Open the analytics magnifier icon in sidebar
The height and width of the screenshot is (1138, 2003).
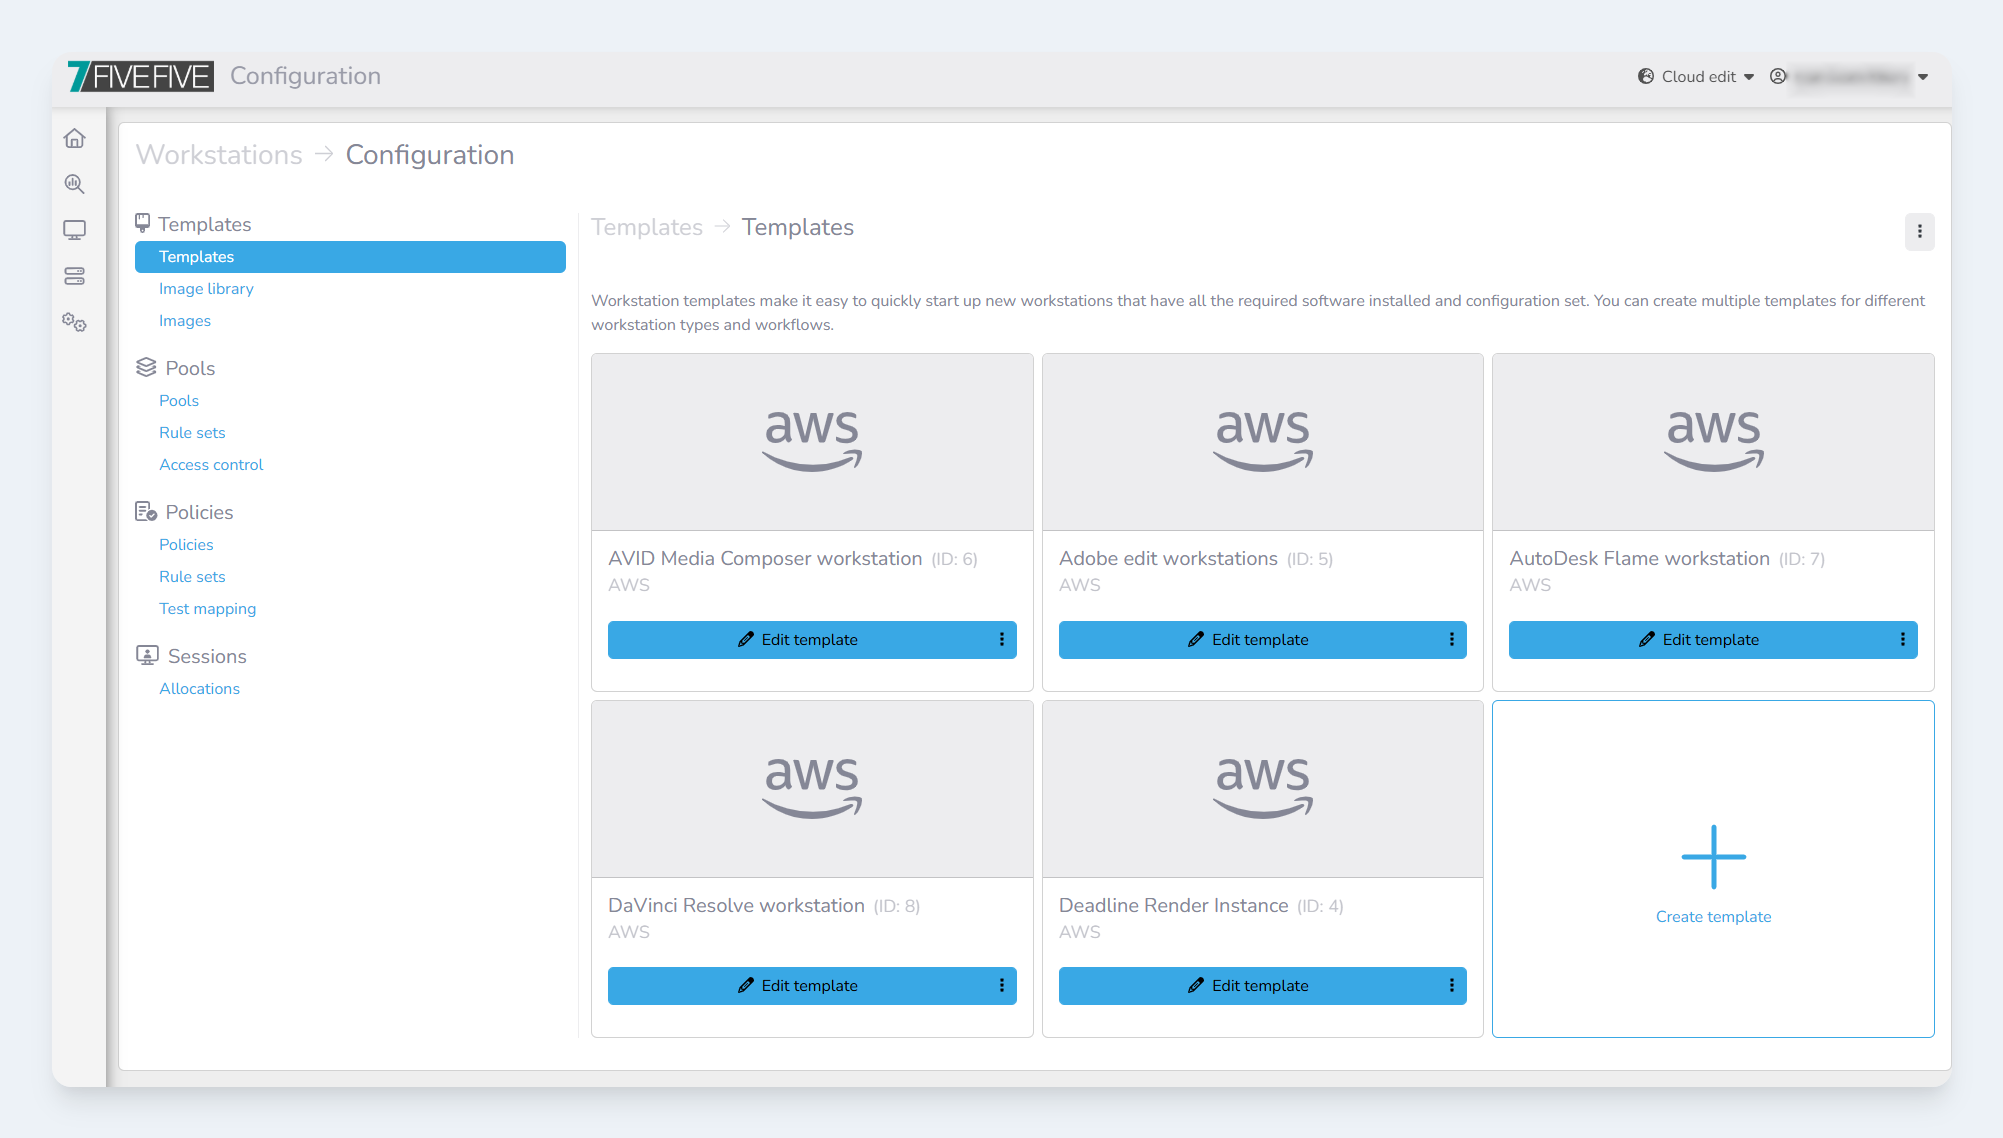click(x=75, y=184)
